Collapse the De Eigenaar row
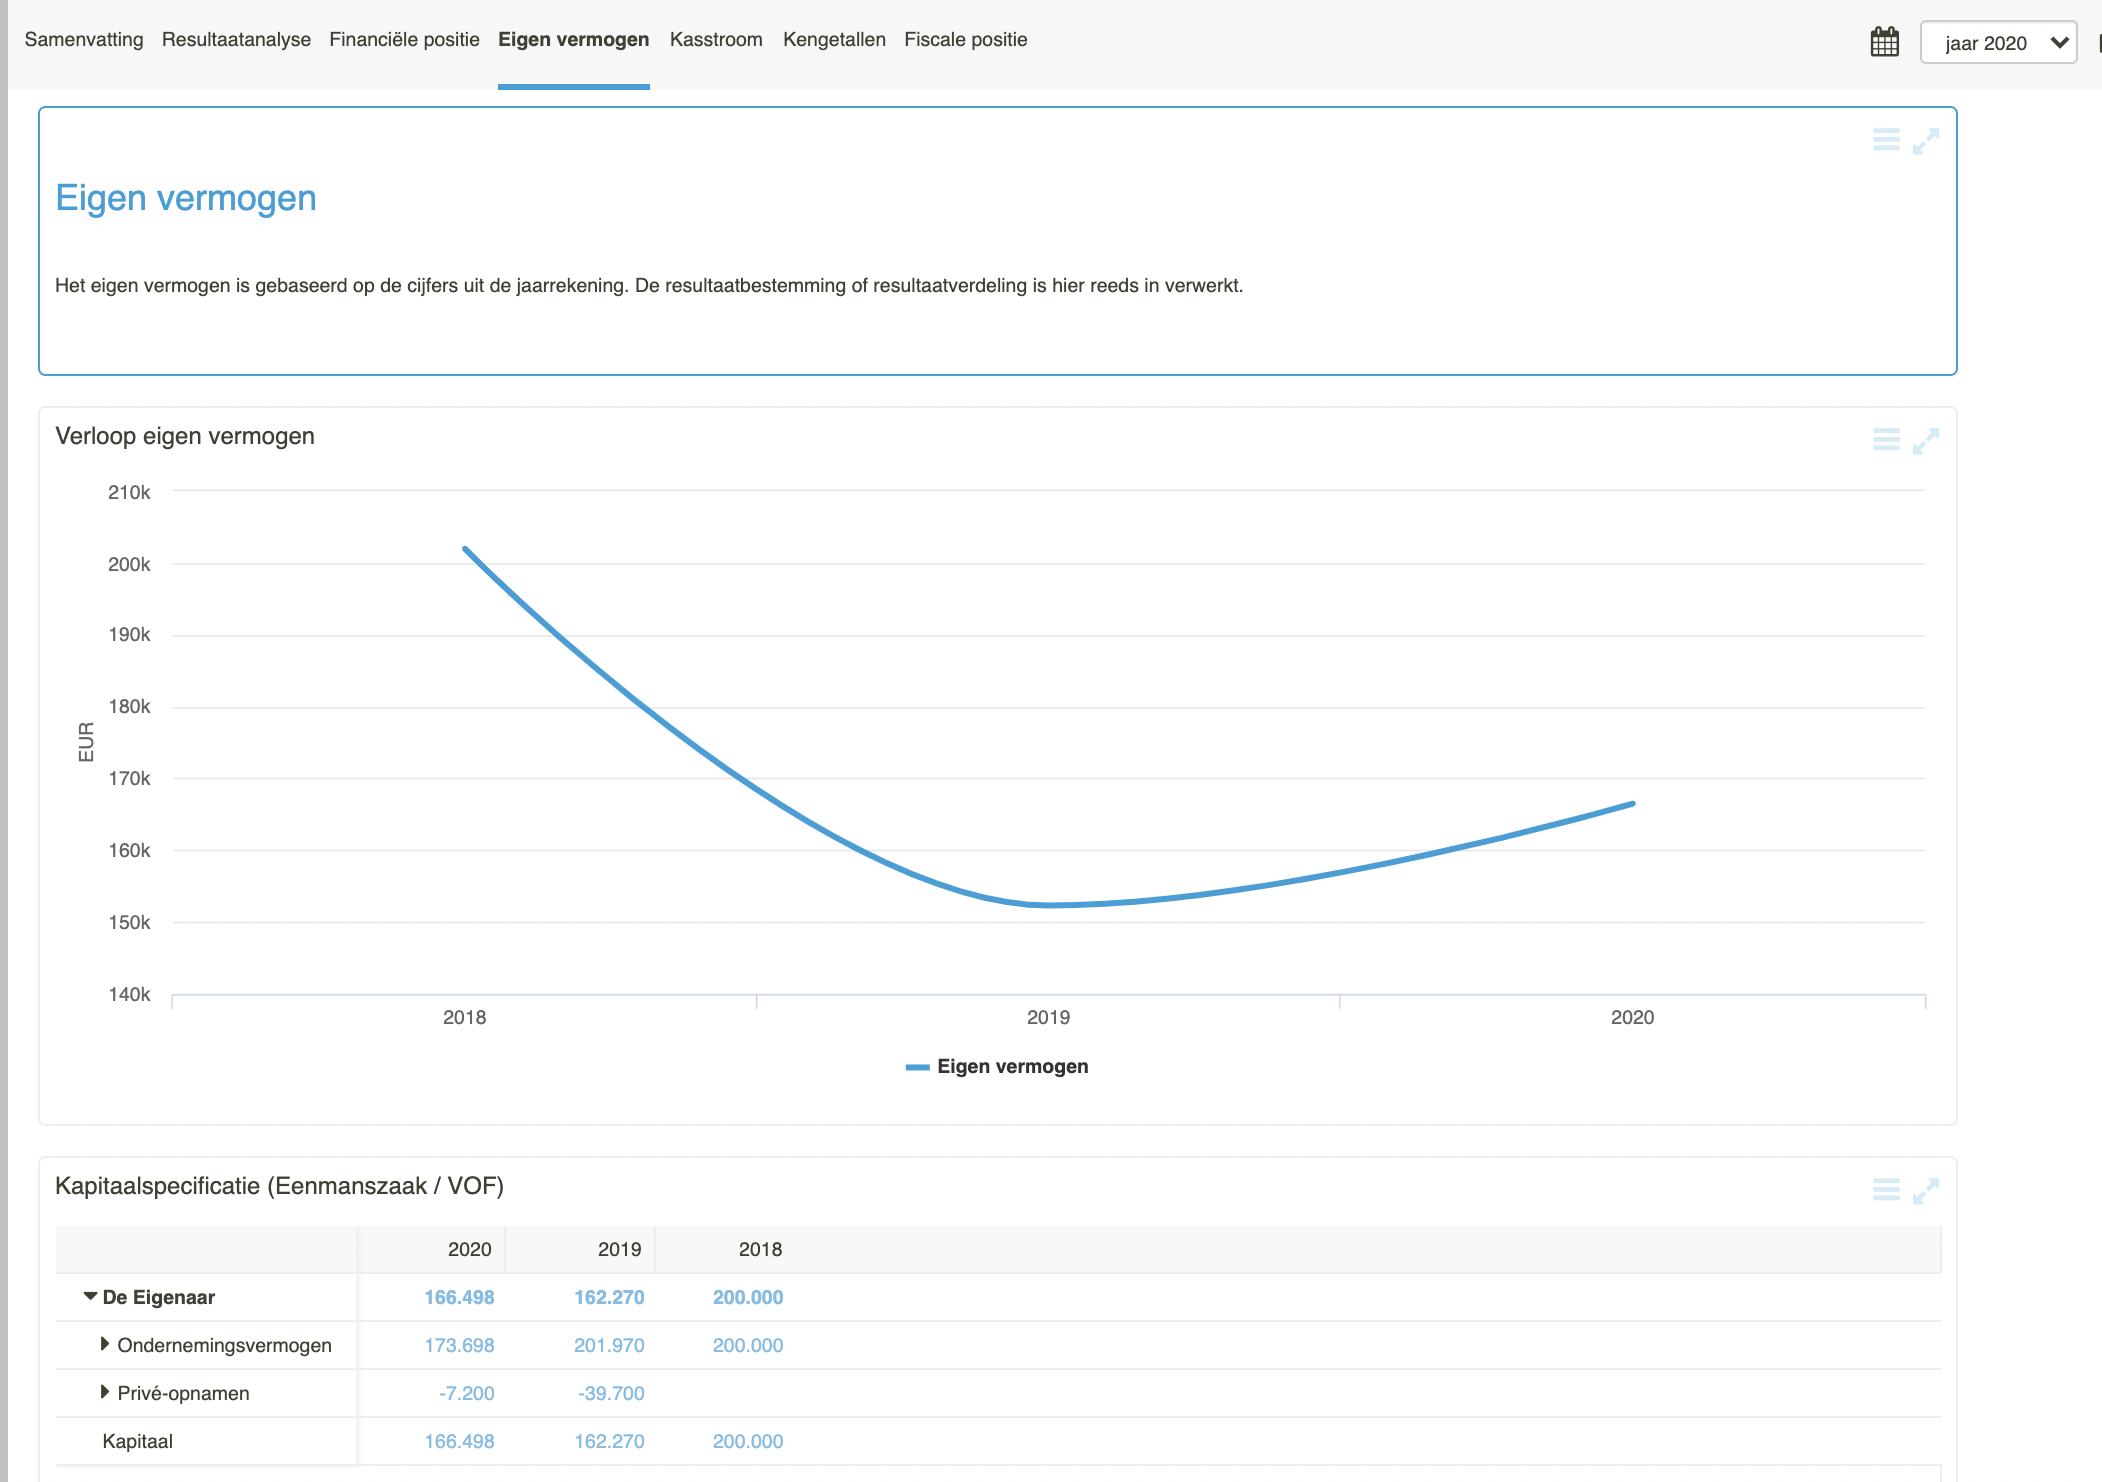This screenshot has height=1482, width=2102. (x=91, y=1297)
